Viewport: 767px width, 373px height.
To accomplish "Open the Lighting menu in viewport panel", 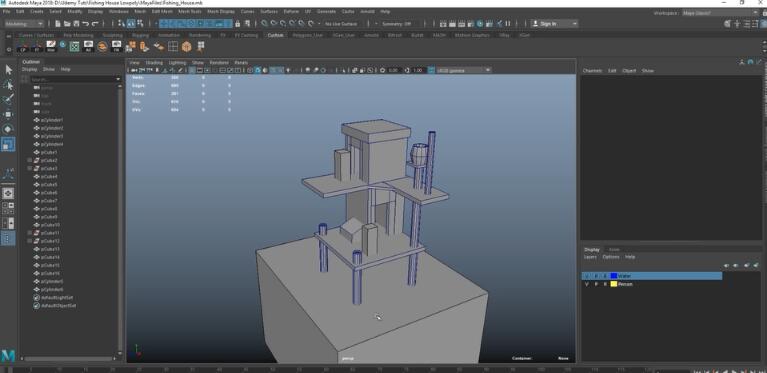I will 178,63.
